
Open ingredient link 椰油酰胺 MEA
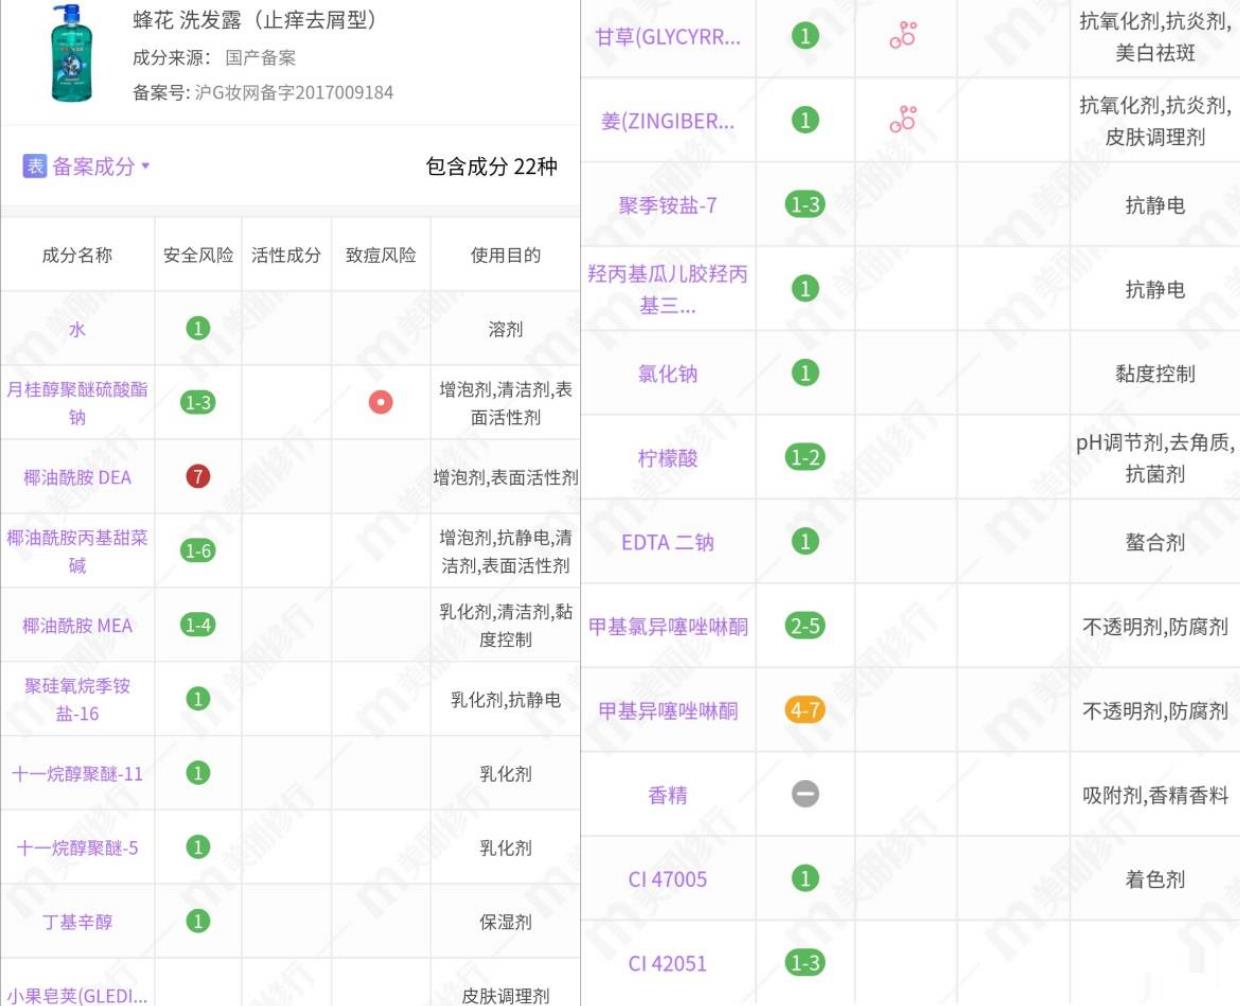point(77,625)
